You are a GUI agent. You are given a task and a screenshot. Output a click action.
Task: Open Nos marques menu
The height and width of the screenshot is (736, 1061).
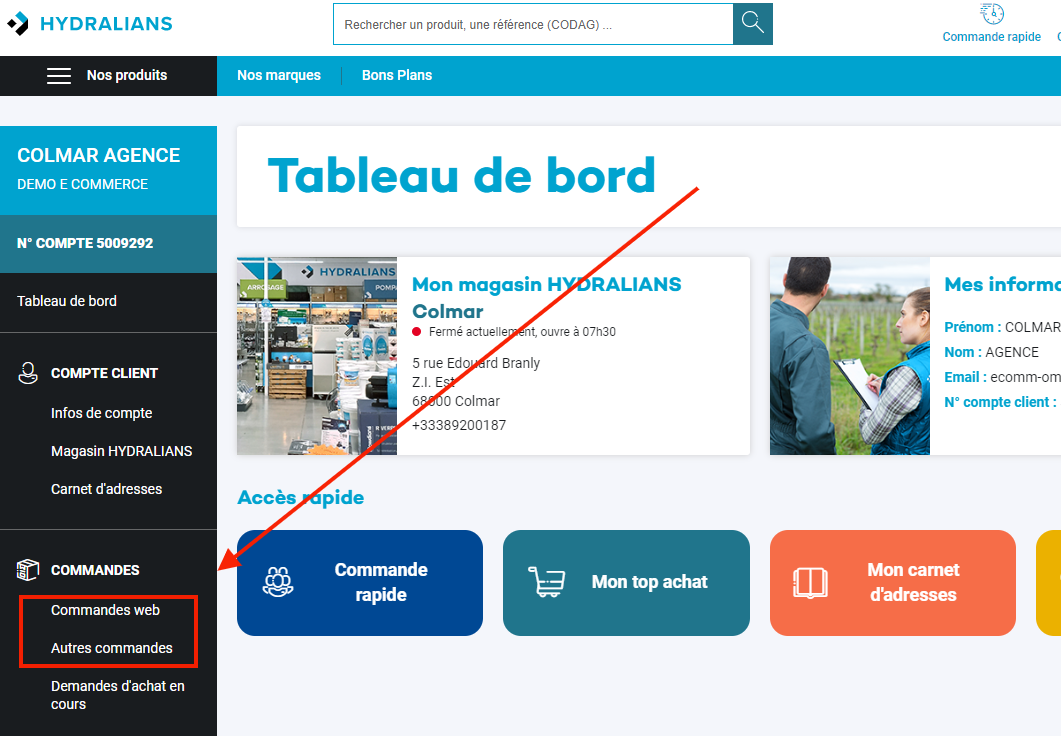click(x=279, y=75)
